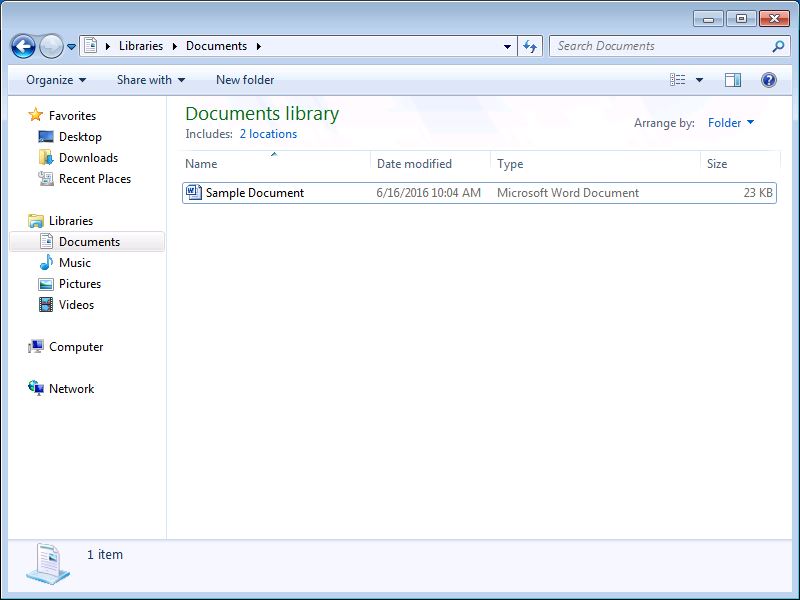Click the Favorites star icon

click(35, 114)
